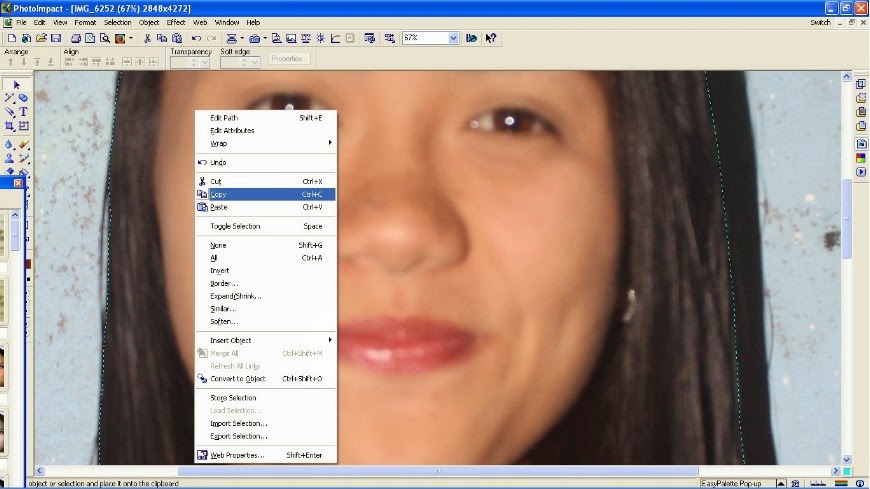Click the top panel-manager icon at right
This screenshot has width=870, height=489.
point(861,84)
